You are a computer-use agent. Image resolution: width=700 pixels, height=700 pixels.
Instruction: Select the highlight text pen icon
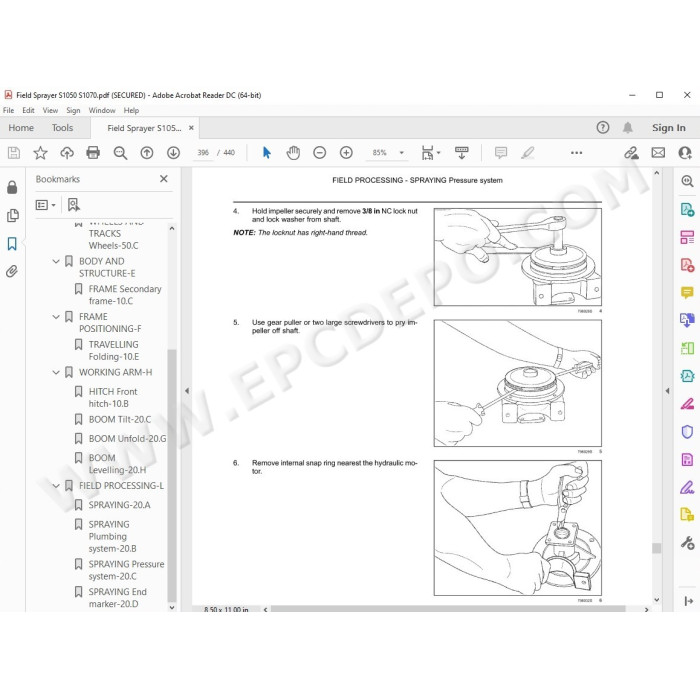[x=528, y=153]
